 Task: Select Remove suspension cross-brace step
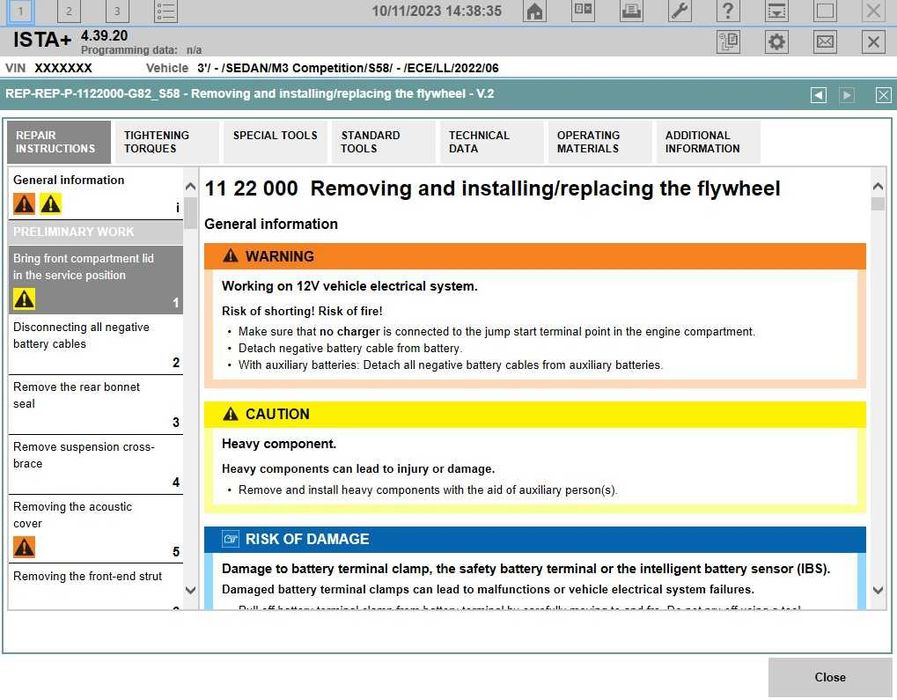tap(96, 464)
